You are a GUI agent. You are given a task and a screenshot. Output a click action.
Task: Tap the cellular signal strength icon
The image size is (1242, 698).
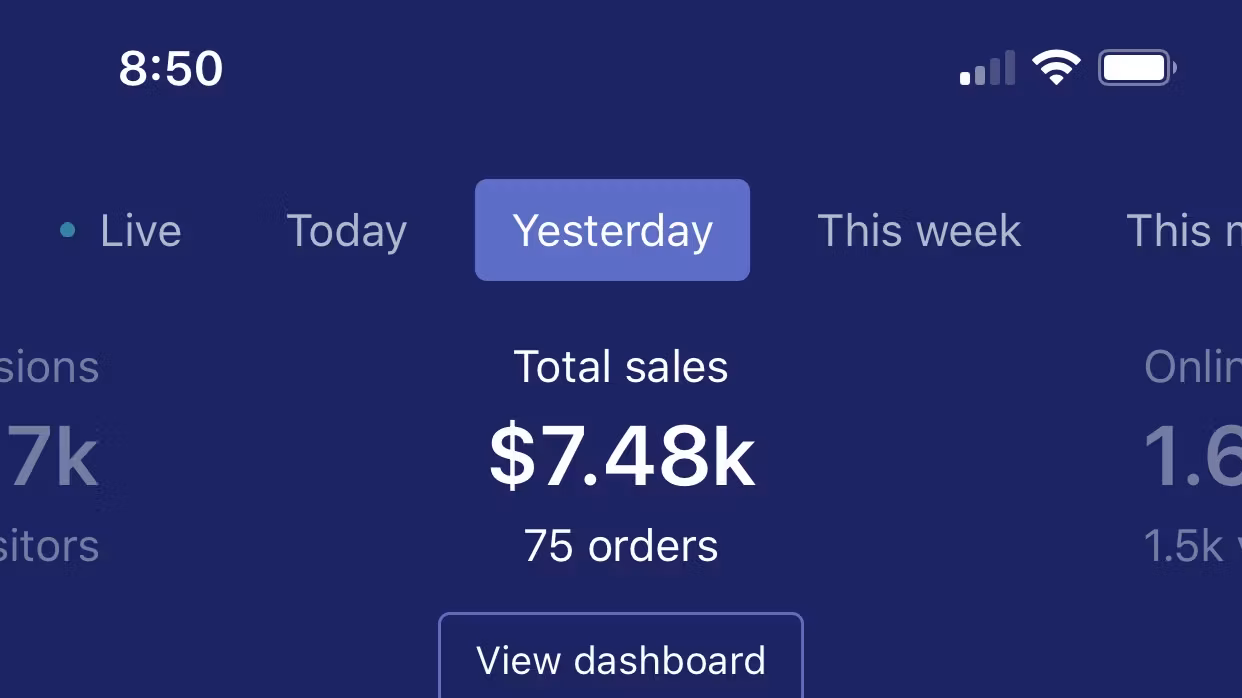point(987,69)
